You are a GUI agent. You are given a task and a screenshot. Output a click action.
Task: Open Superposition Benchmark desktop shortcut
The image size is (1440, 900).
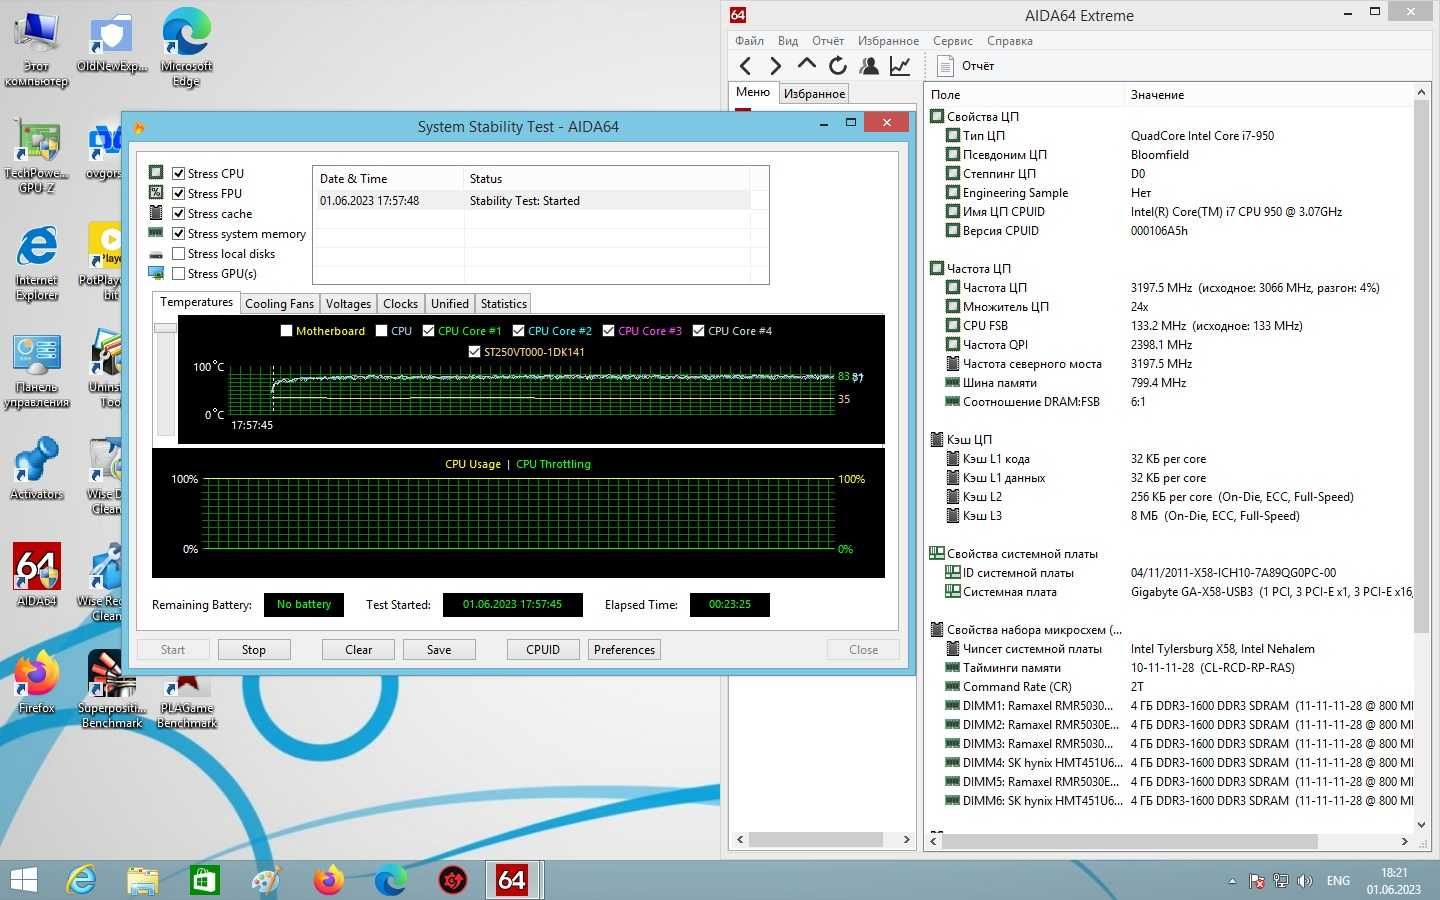112,690
